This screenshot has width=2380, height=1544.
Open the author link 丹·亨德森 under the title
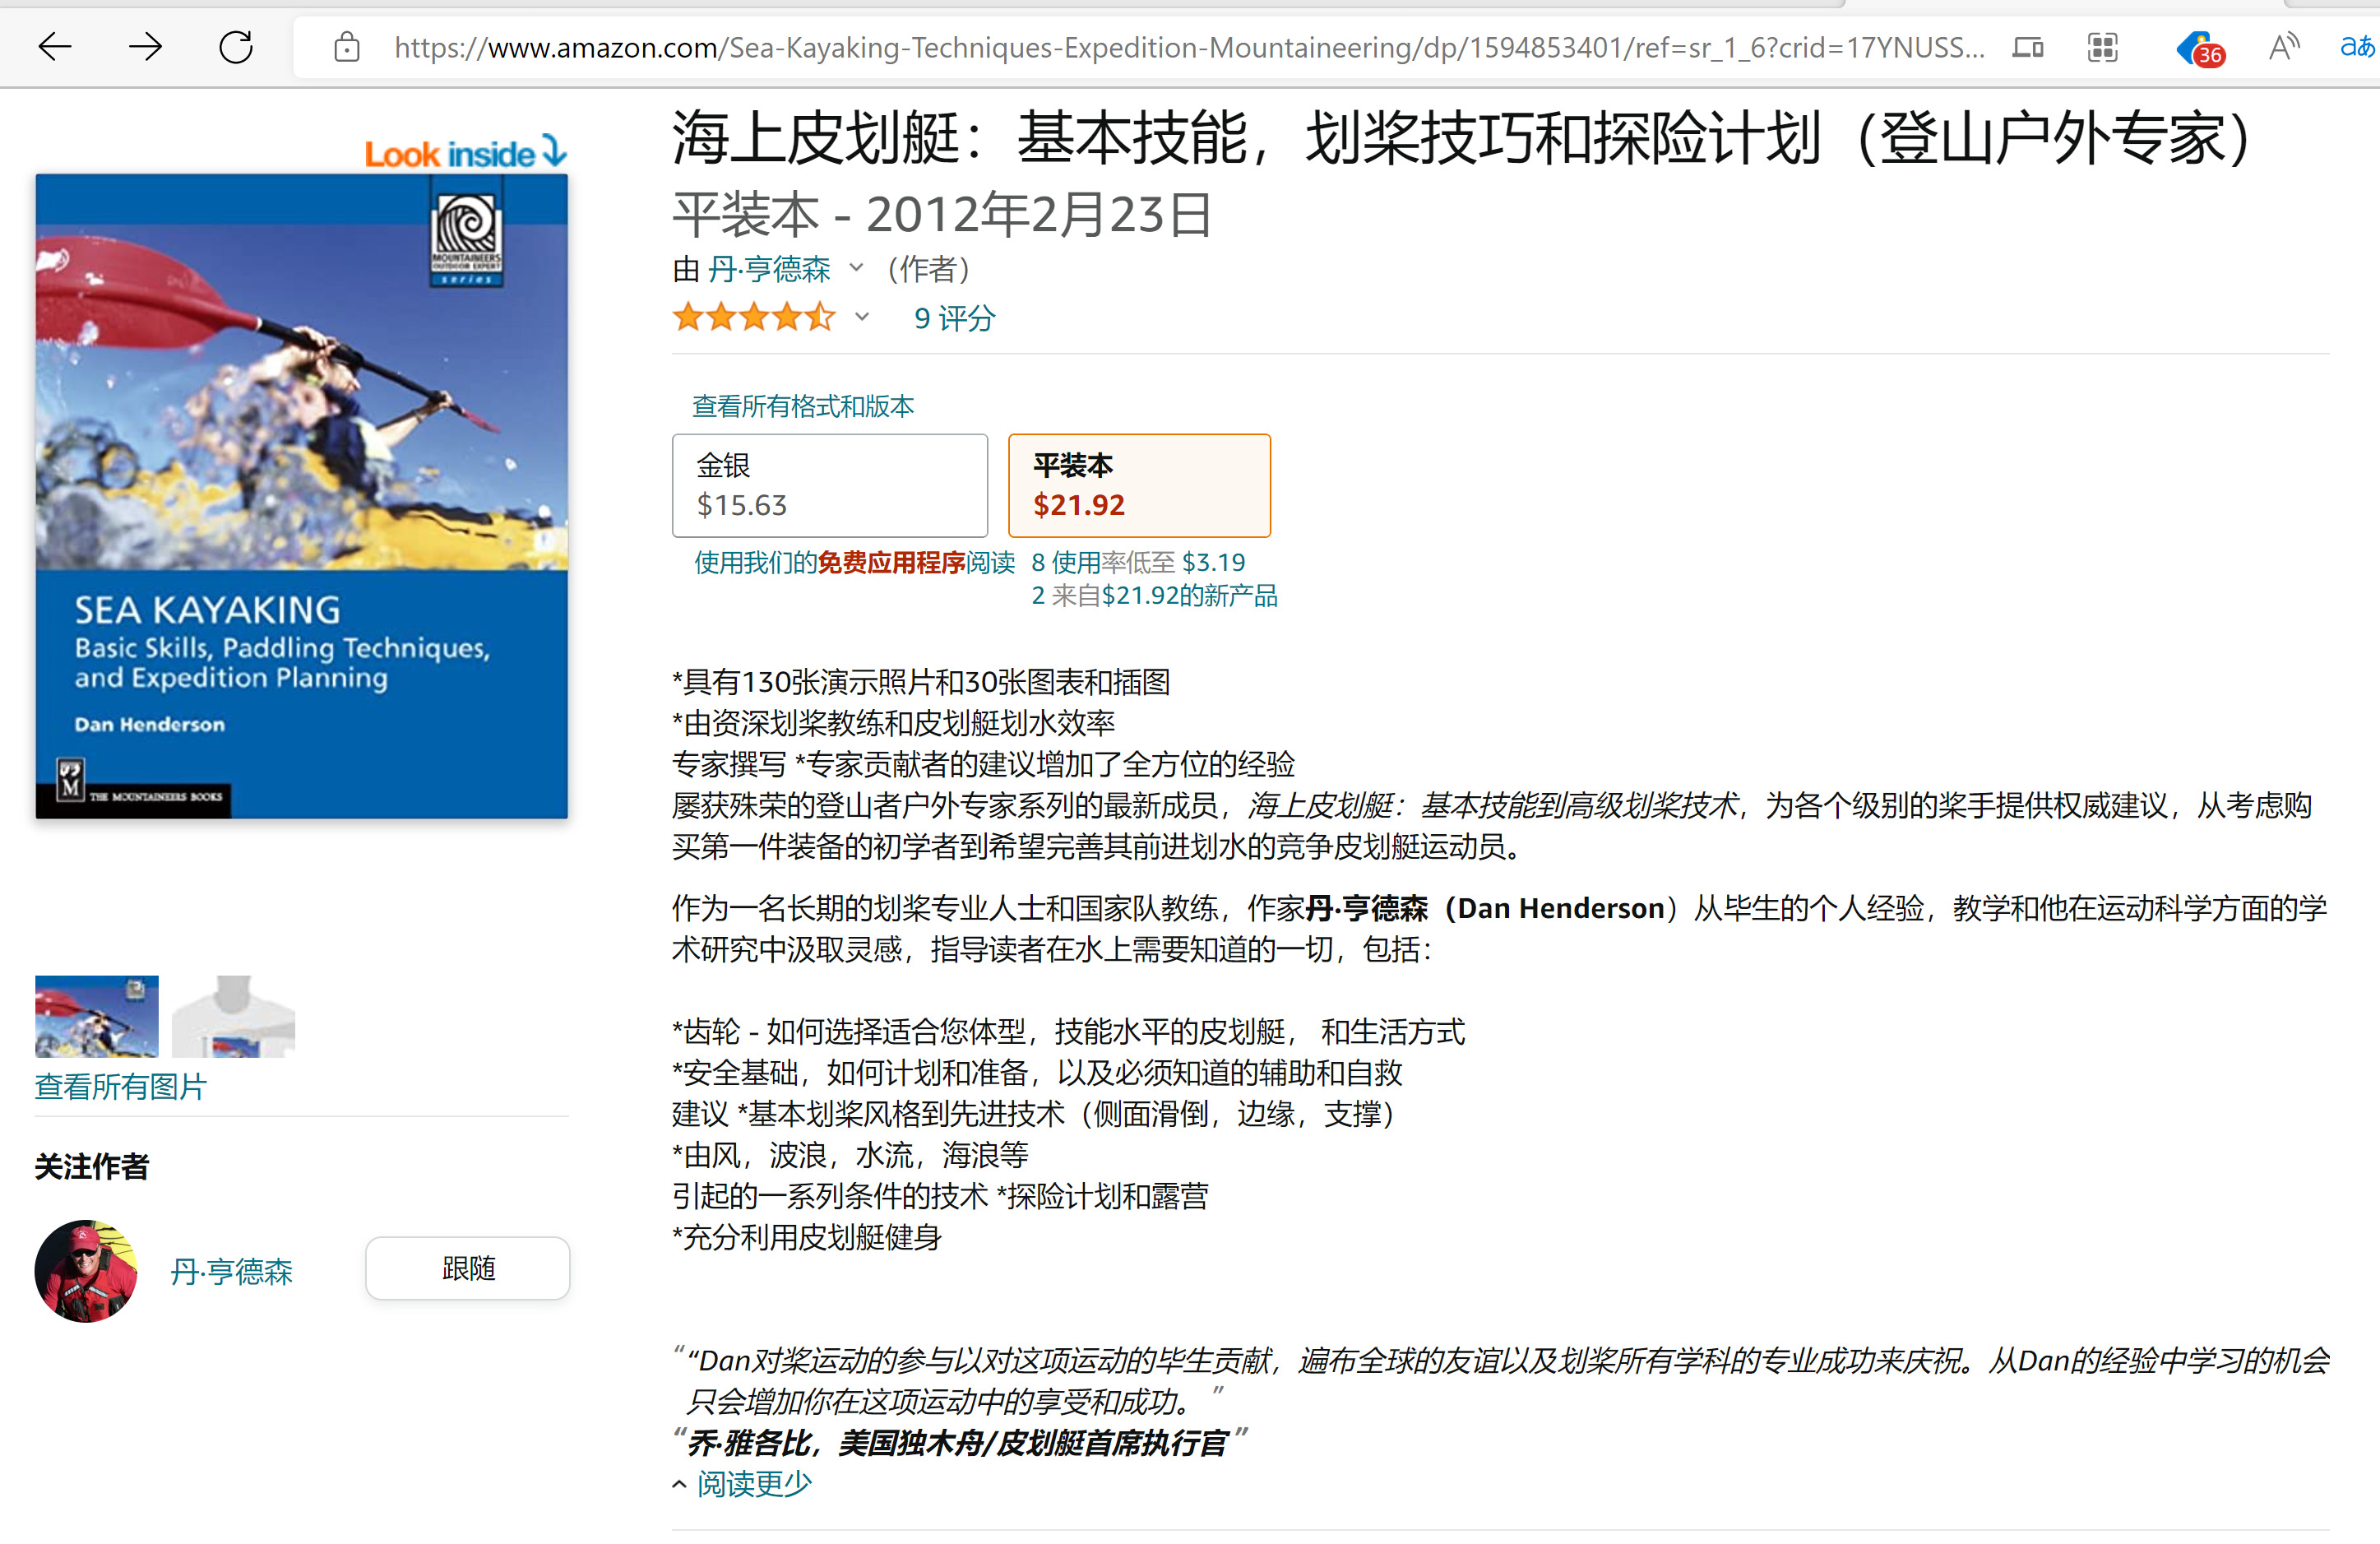click(x=769, y=269)
